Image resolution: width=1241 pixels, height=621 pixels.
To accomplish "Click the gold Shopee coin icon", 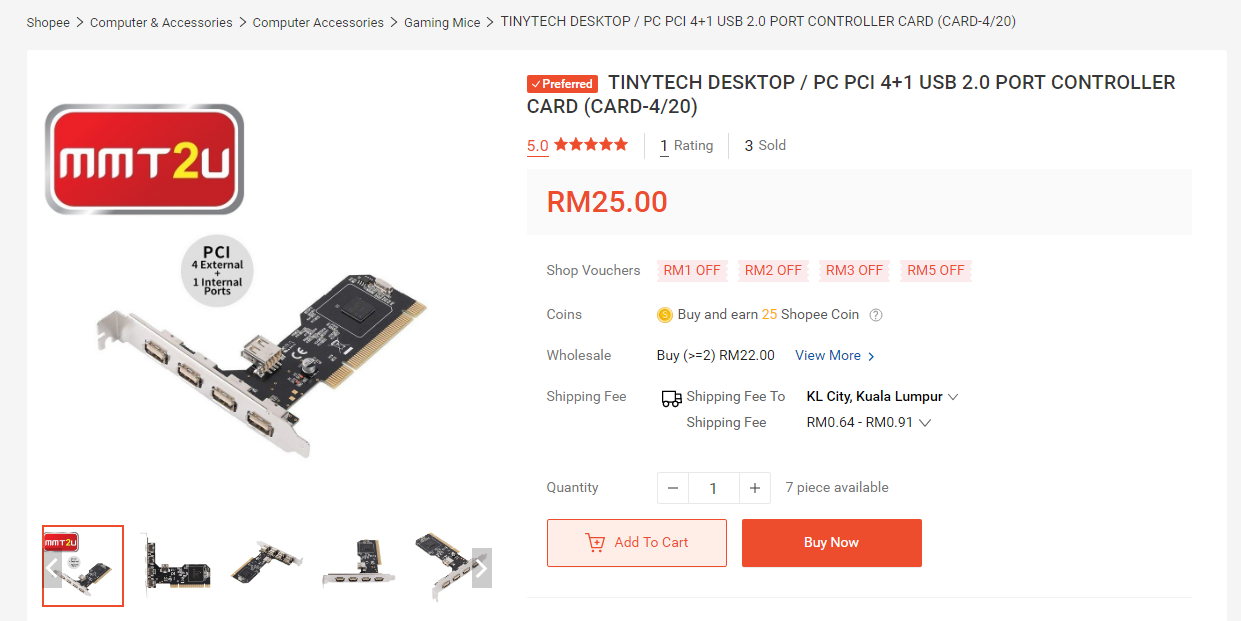I will point(665,315).
